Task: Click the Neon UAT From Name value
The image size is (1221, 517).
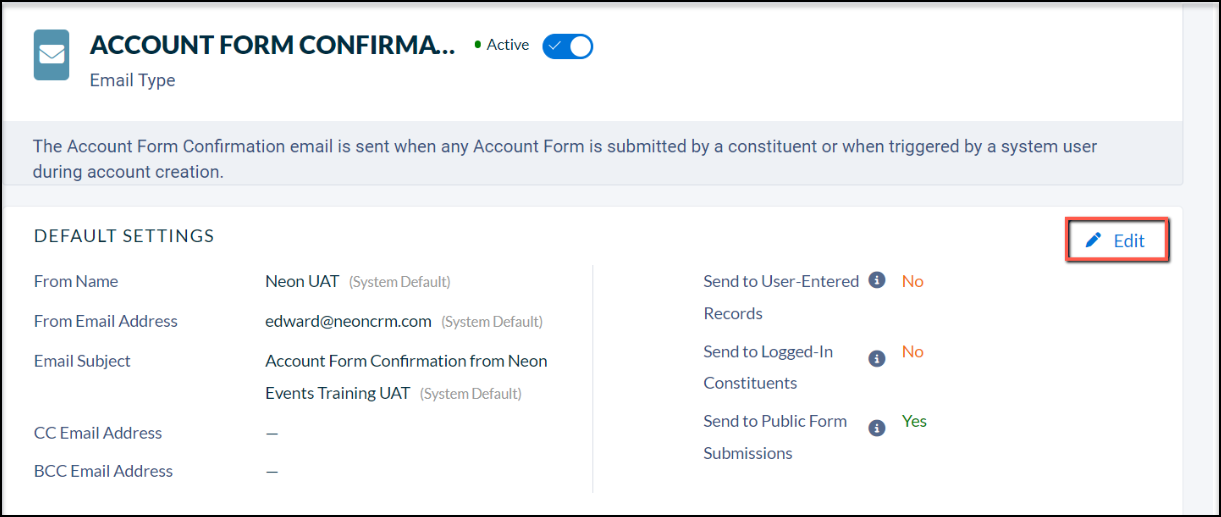Action: click(x=302, y=281)
